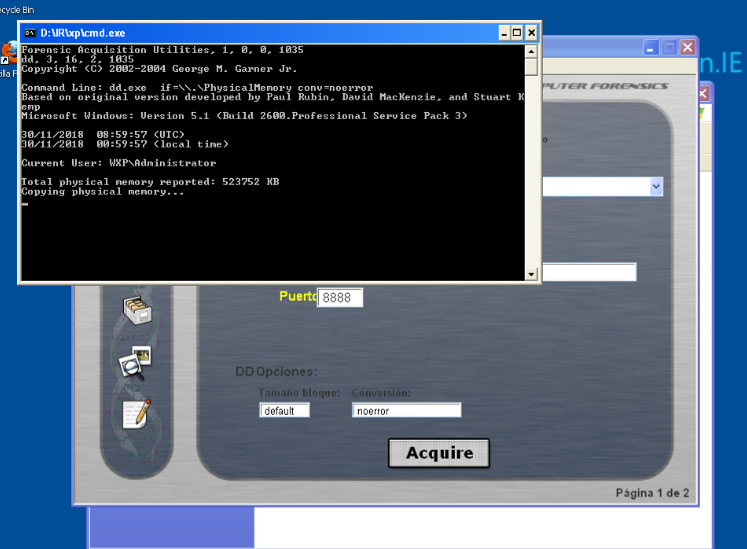Maximize the cmd.exe console window
The width and height of the screenshot is (747, 549).
point(517,32)
